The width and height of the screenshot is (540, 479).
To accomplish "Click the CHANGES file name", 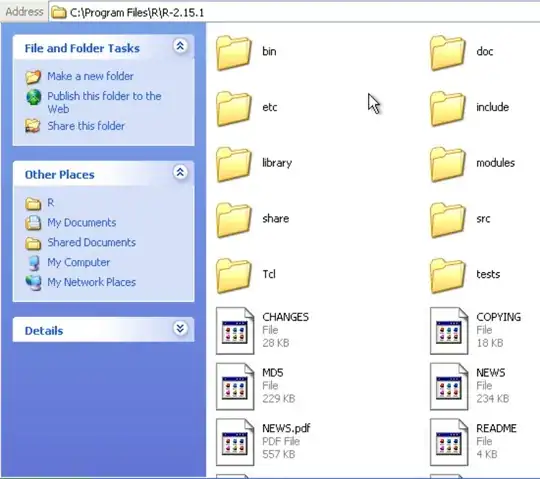I will 285,317.
